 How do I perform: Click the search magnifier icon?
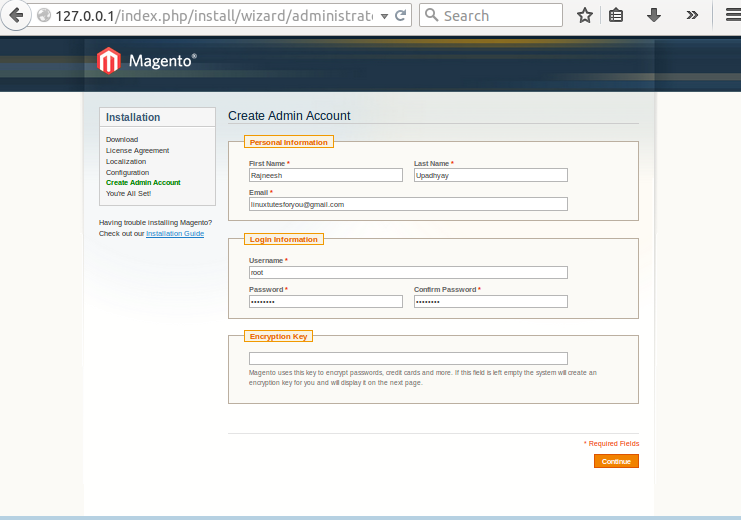pyautogui.click(x=431, y=15)
